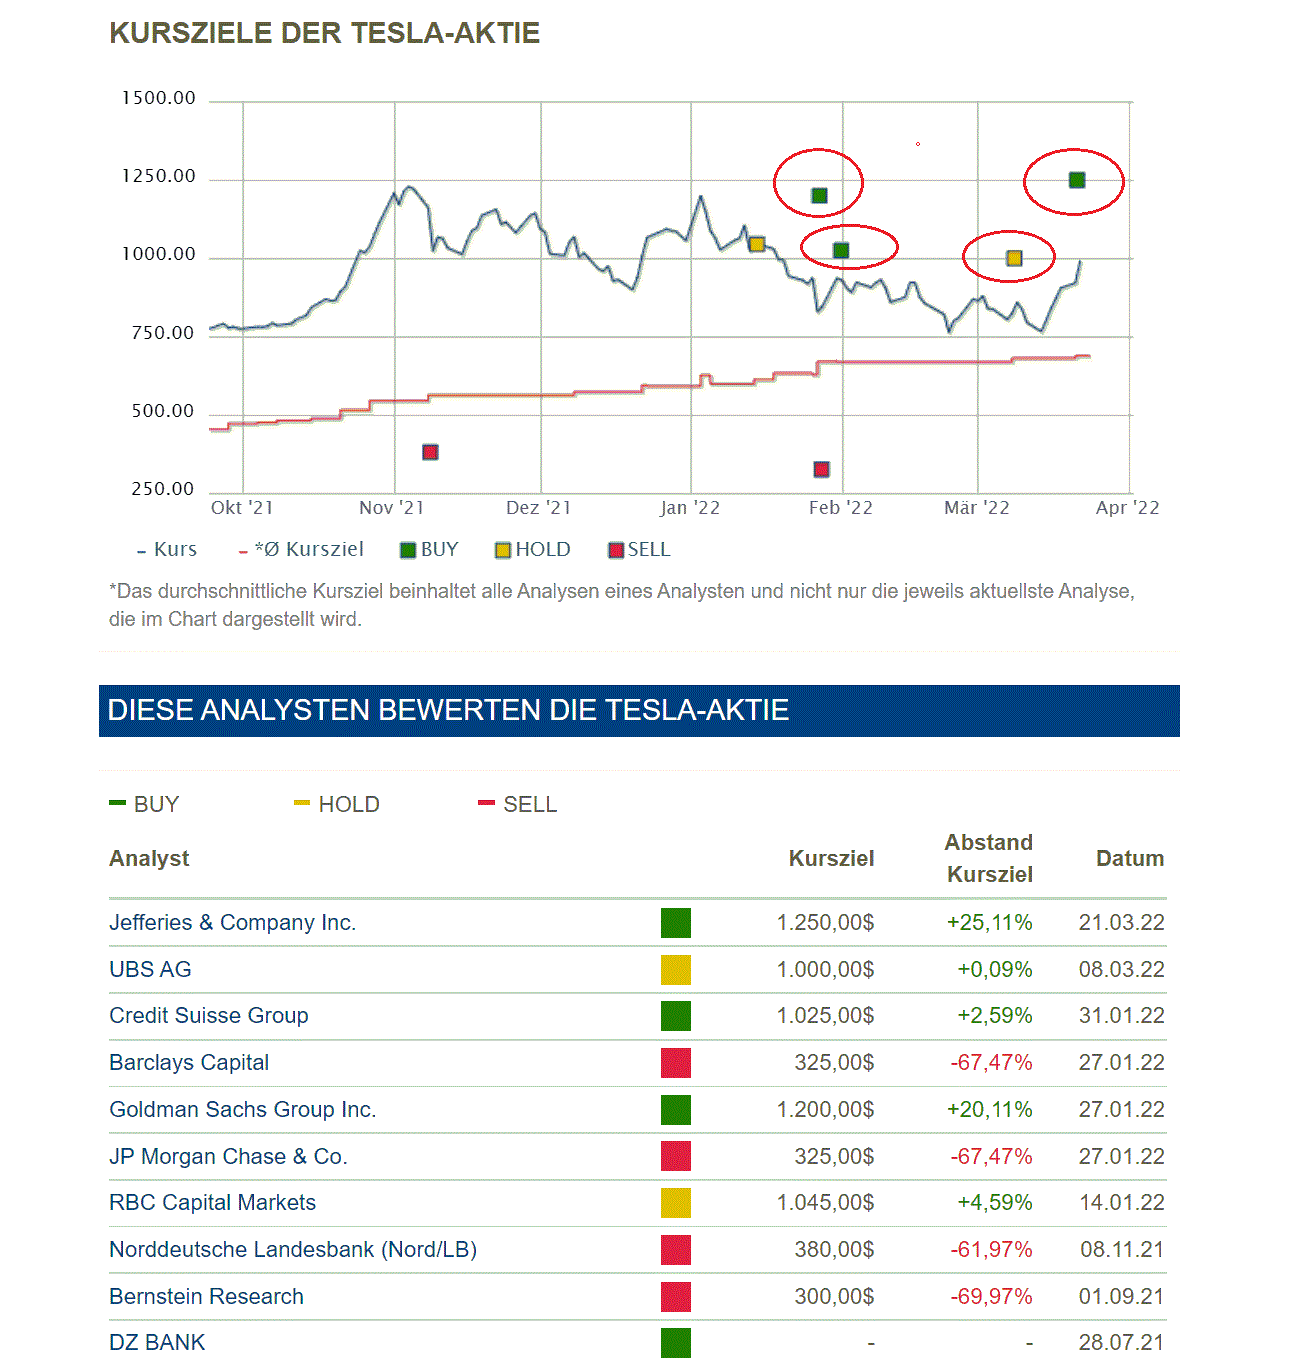Toggle the BUY legend entry below chart

click(429, 549)
